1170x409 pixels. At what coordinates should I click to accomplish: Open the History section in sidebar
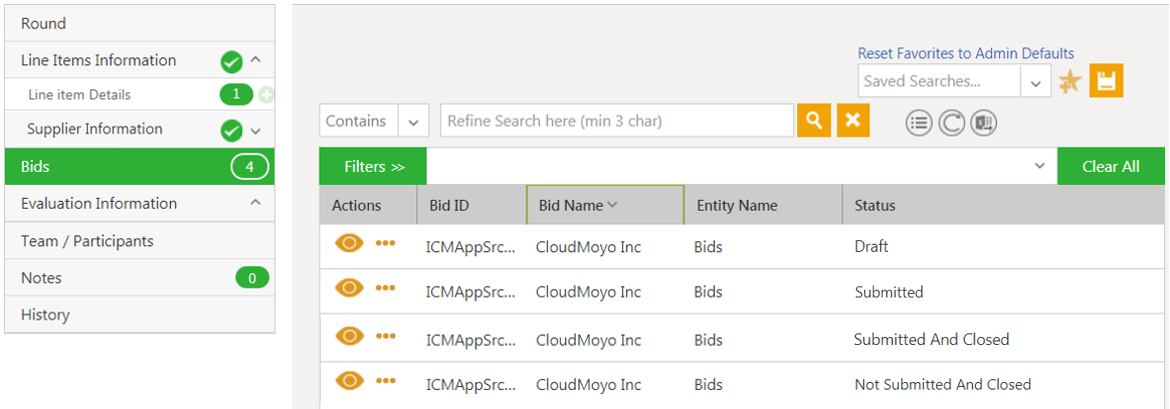45,315
